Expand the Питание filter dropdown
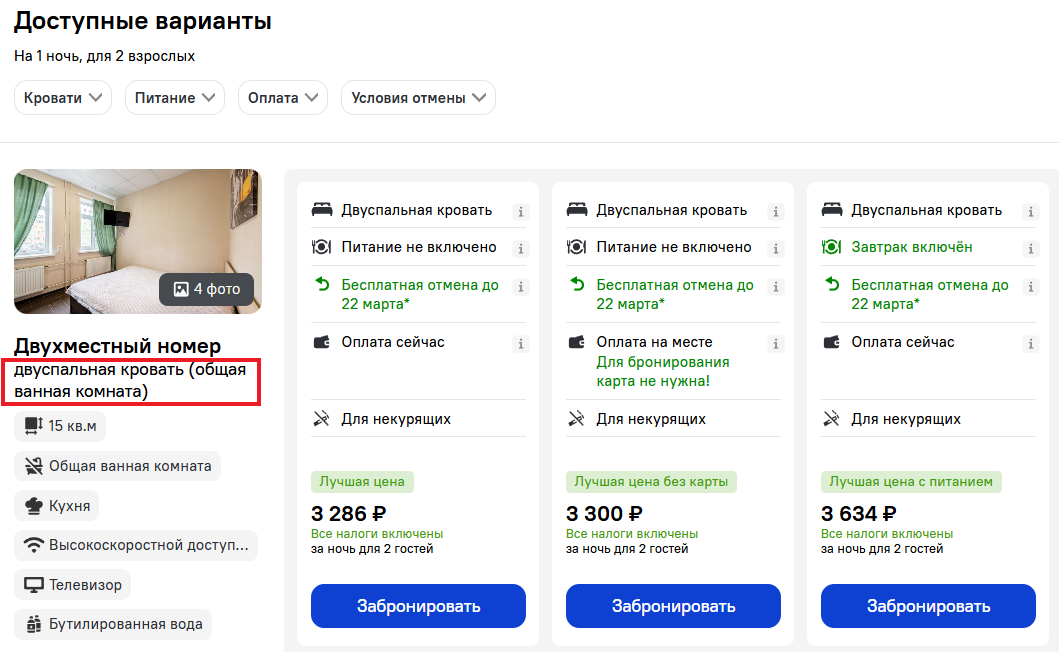 [x=174, y=98]
